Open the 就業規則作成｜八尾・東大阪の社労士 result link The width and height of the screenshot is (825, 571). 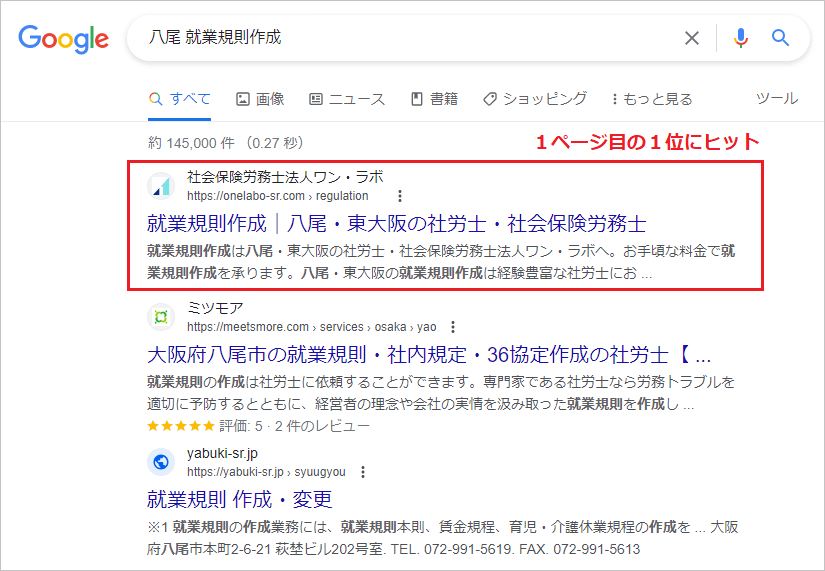click(397, 224)
